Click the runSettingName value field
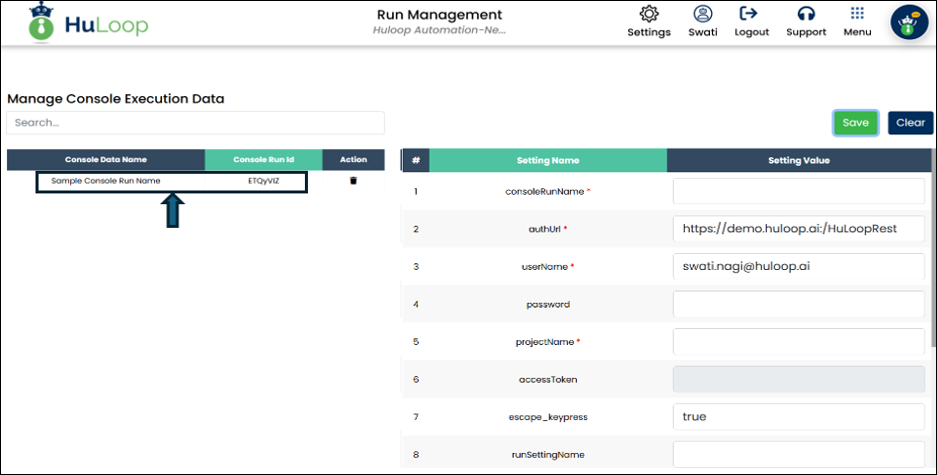Viewport: 937px width, 475px height. click(798, 454)
